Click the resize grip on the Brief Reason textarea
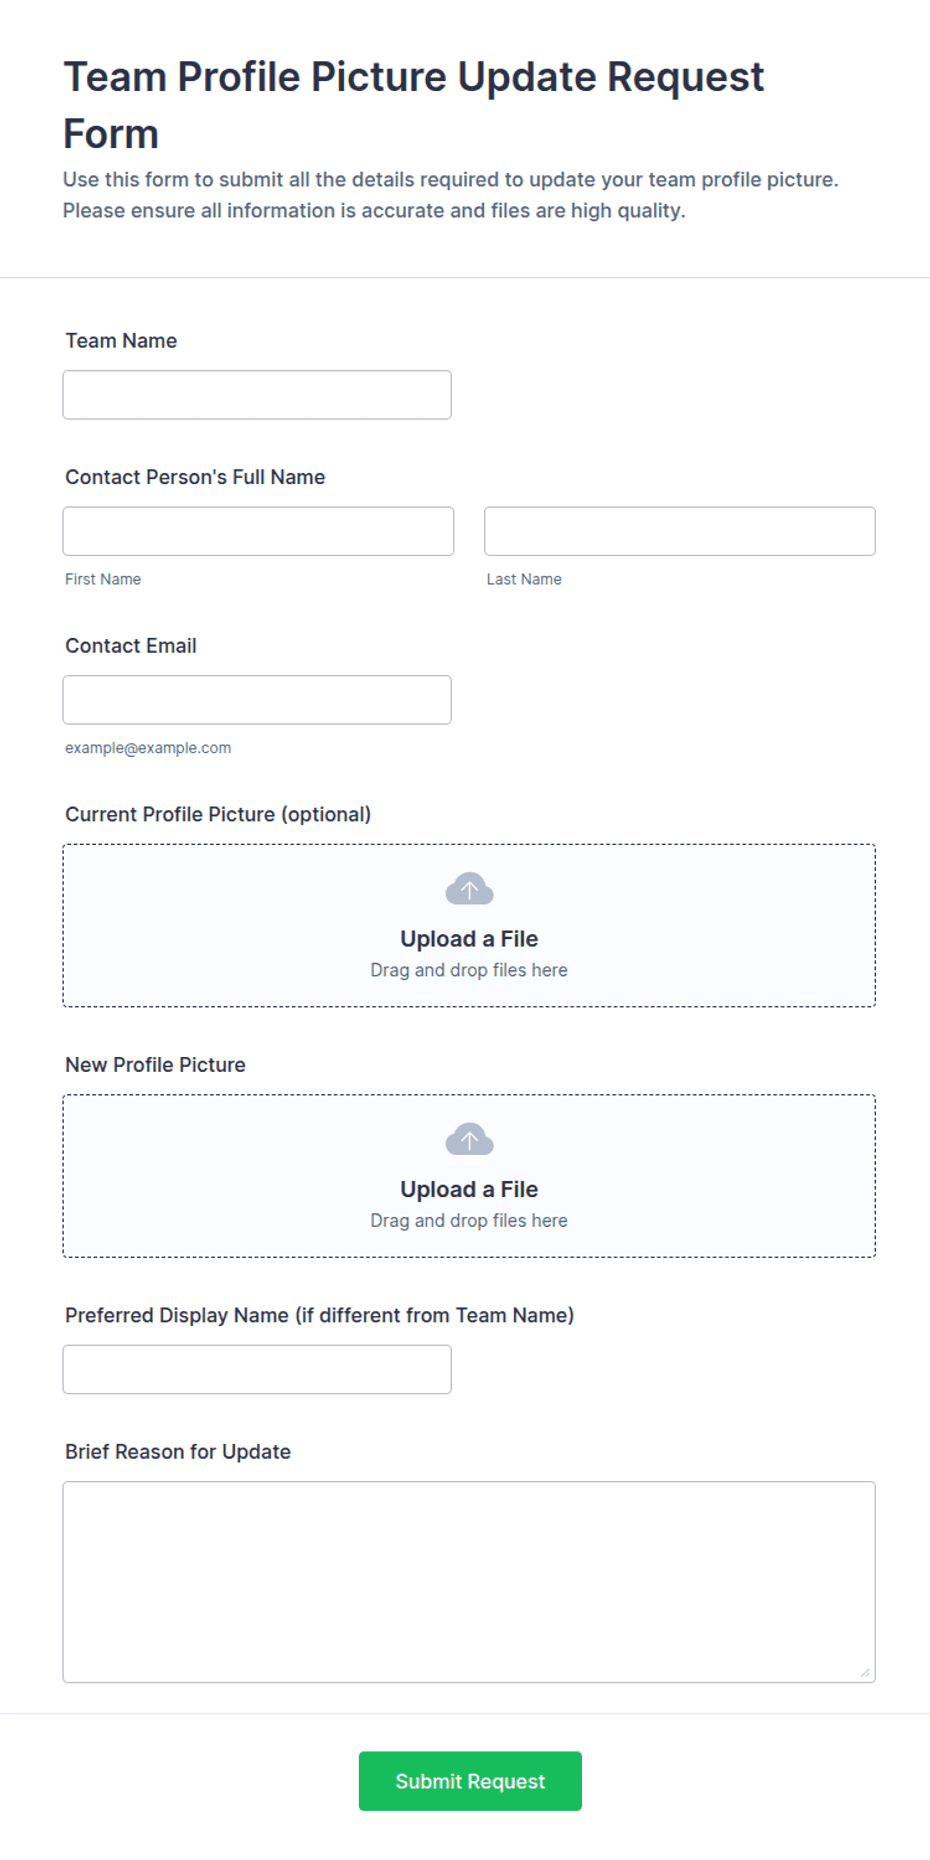The height and width of the screenshot is (1860, 930). click(x=865, y=1672)
